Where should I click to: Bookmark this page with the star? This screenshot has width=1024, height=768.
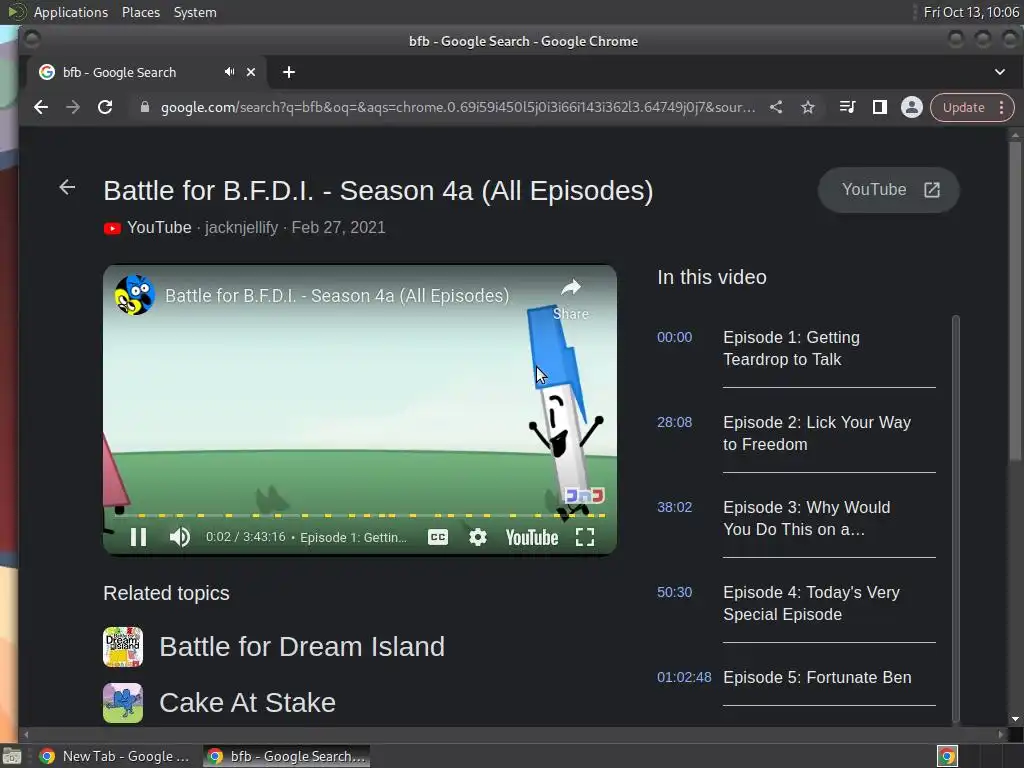tap(808, 107)
